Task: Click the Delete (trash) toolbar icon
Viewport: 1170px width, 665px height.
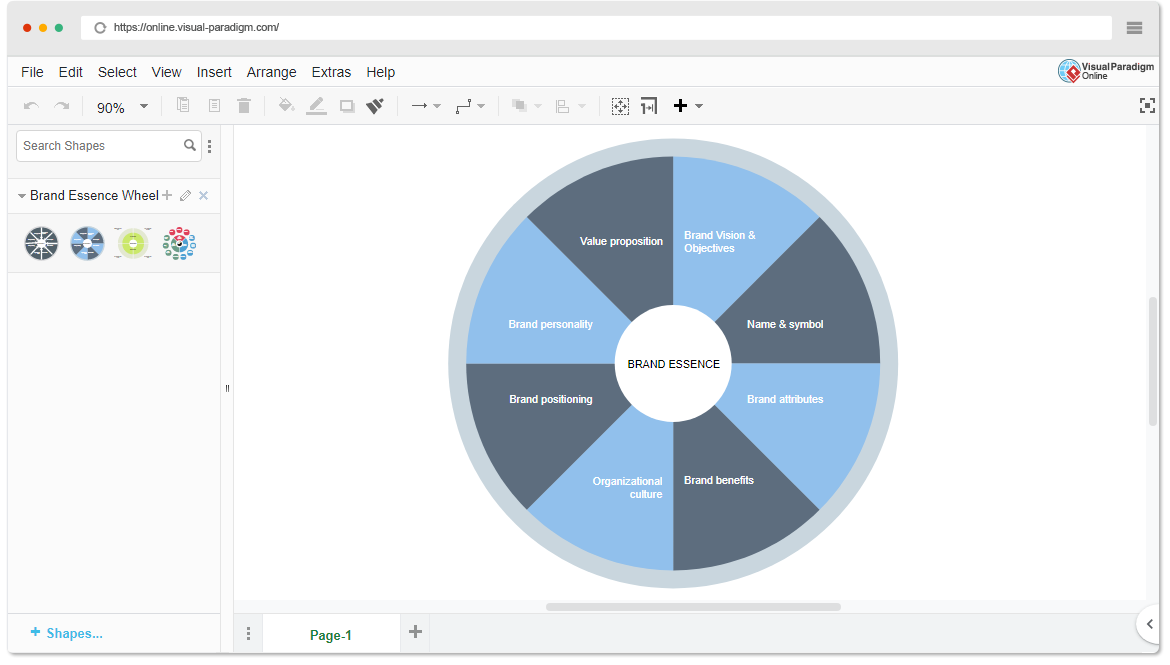Action: point(244,105)
